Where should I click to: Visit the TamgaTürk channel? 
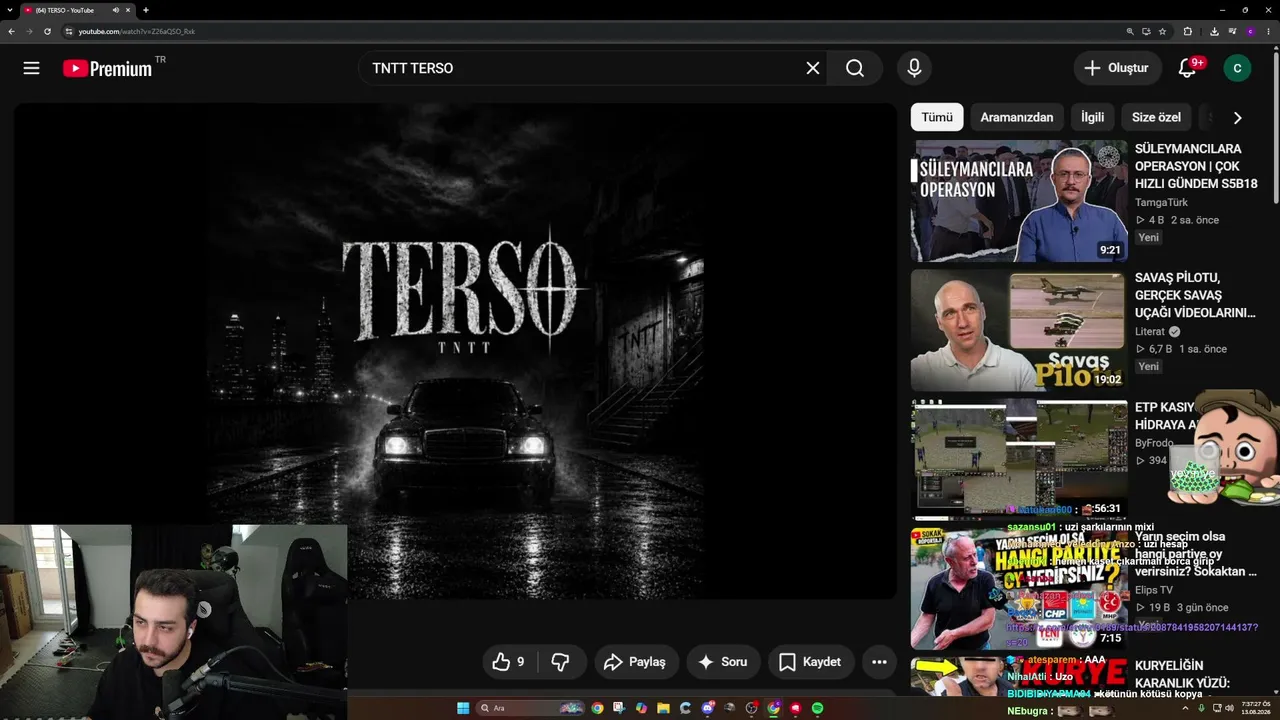click(x=1161, y=202)
